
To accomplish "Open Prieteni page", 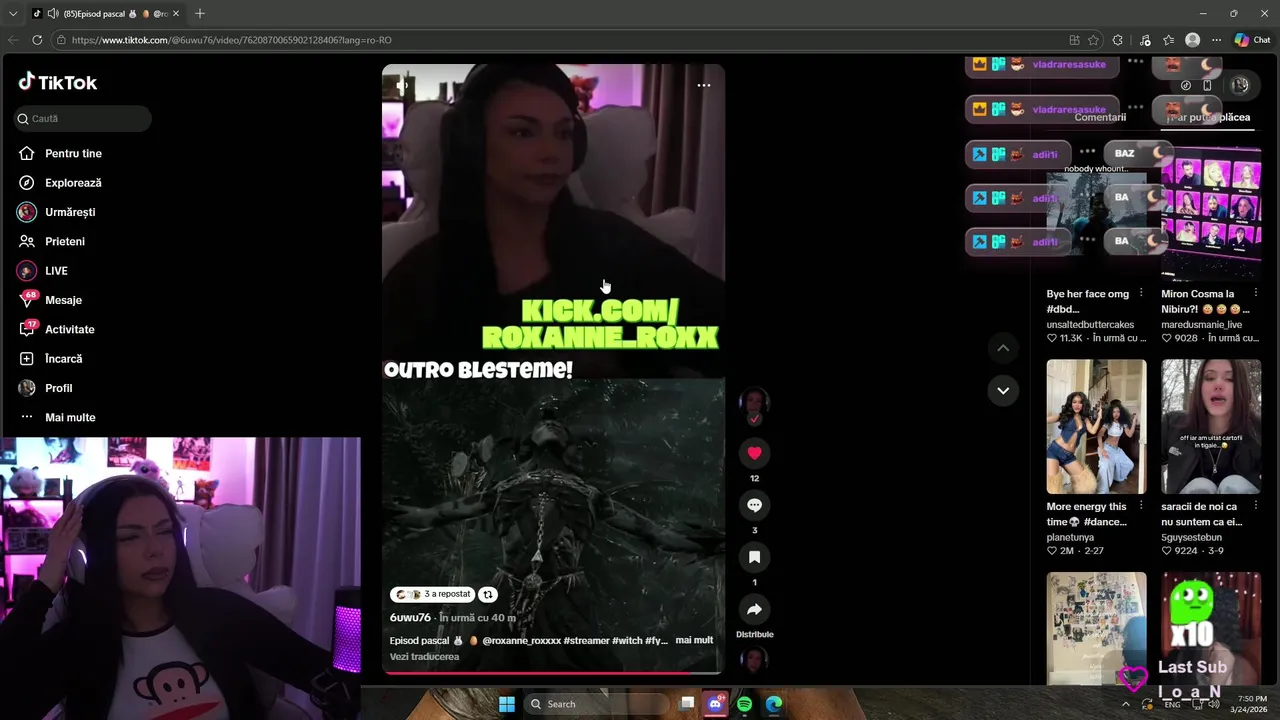I will pyautogui.click(x=52, y=241).
